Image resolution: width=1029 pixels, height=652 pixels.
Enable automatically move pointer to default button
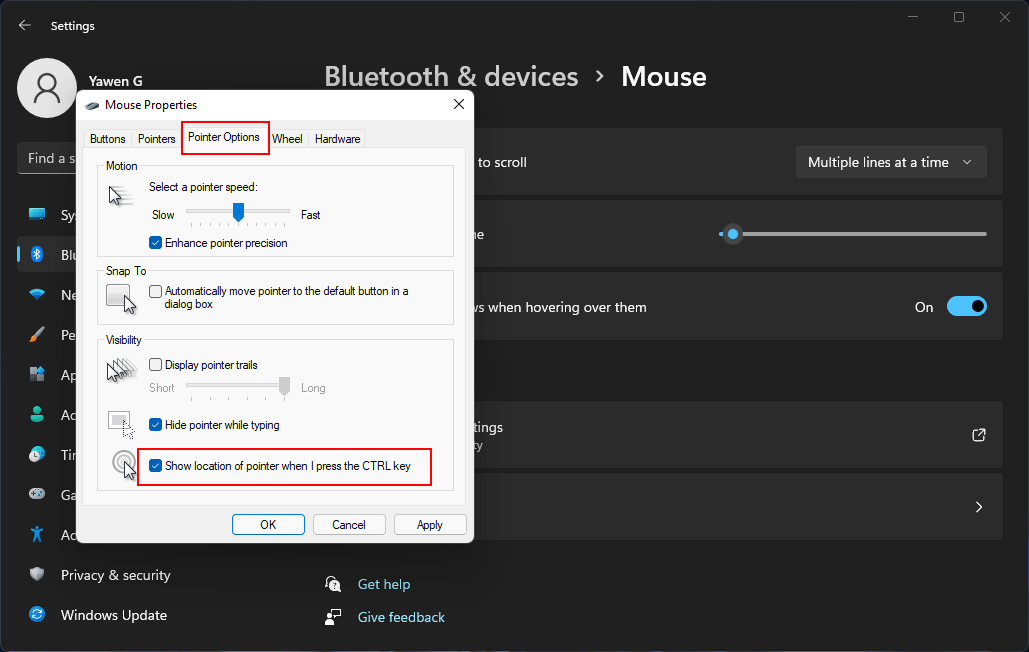pyautogui.click(x=156, y=291)
